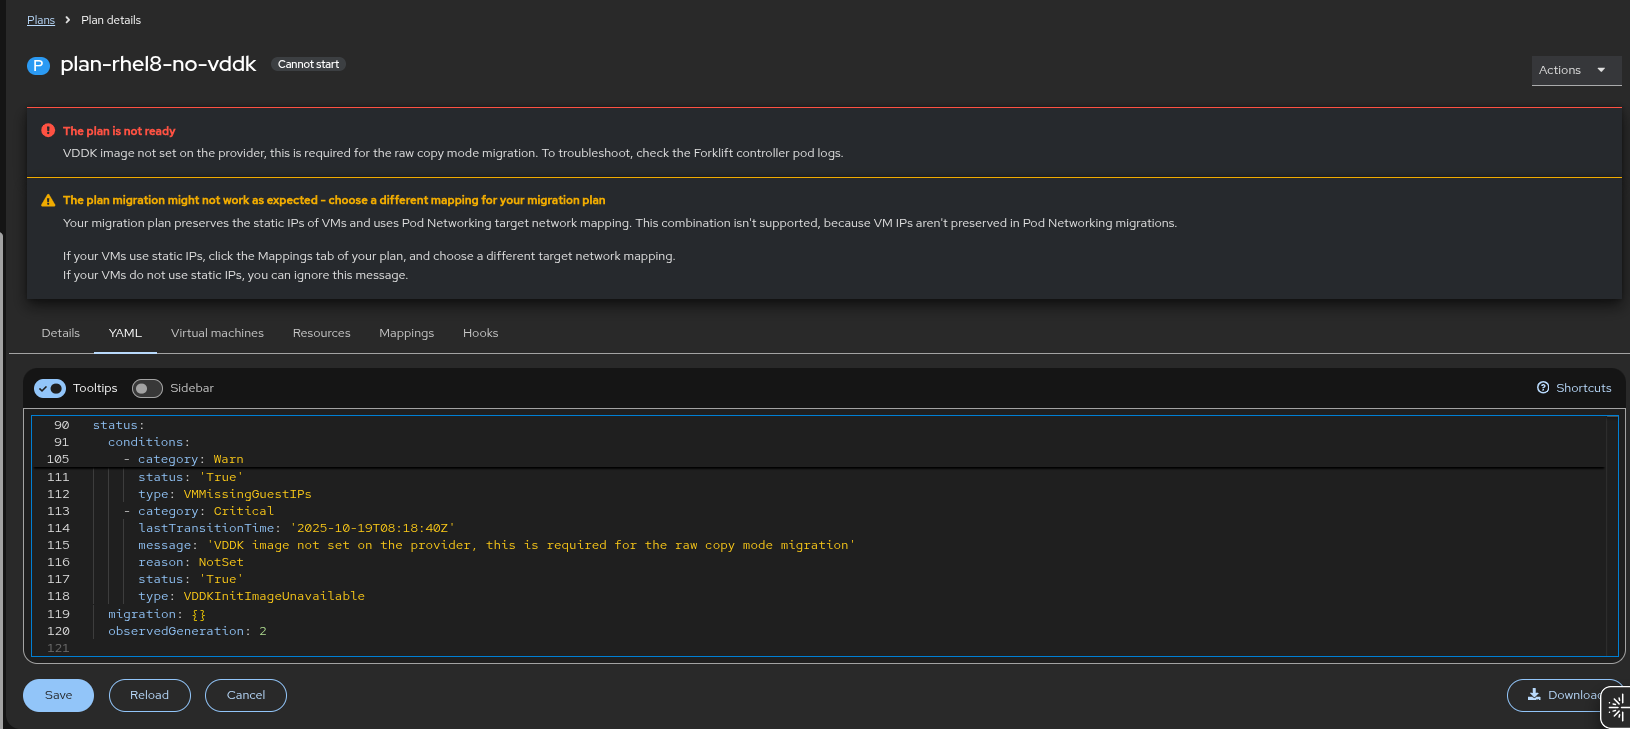Image resolution: width=1630 pixels, height=729 pixels.
Task: Select the Details tab
Action: [60, 333]
